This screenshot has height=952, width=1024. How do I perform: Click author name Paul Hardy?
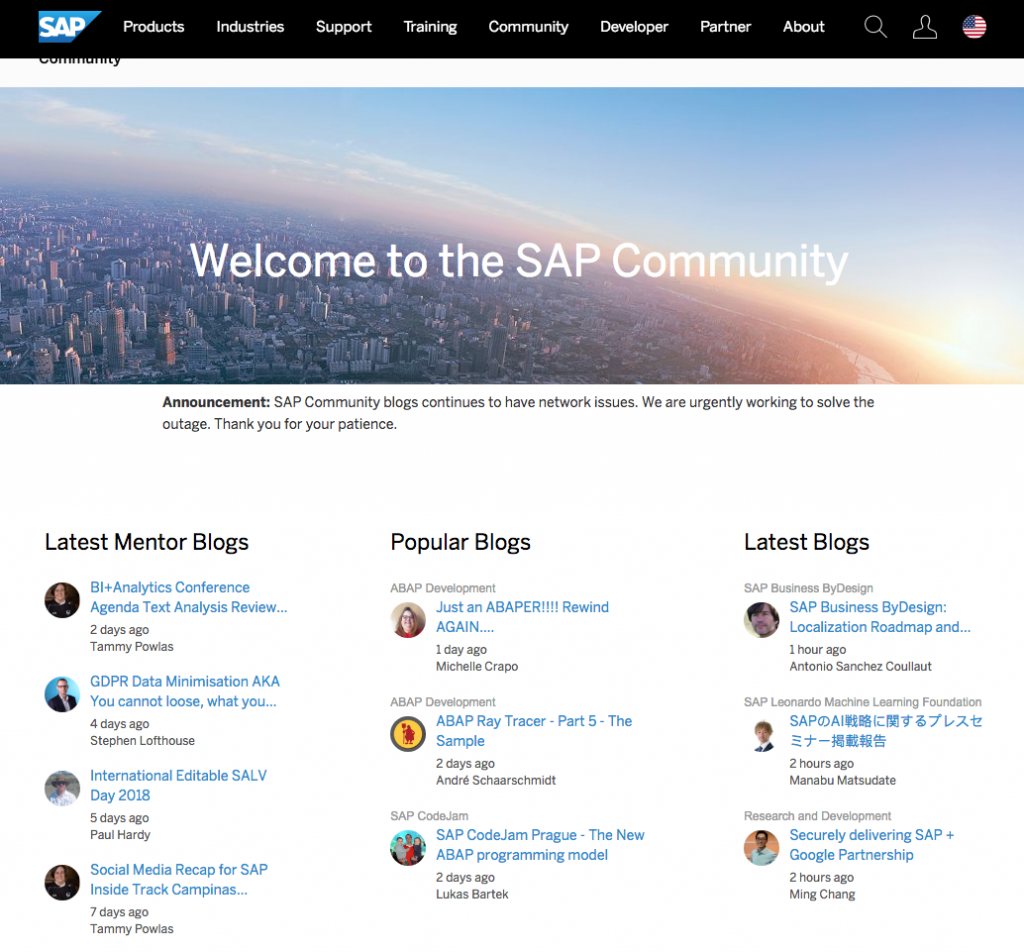pos(120,835)
